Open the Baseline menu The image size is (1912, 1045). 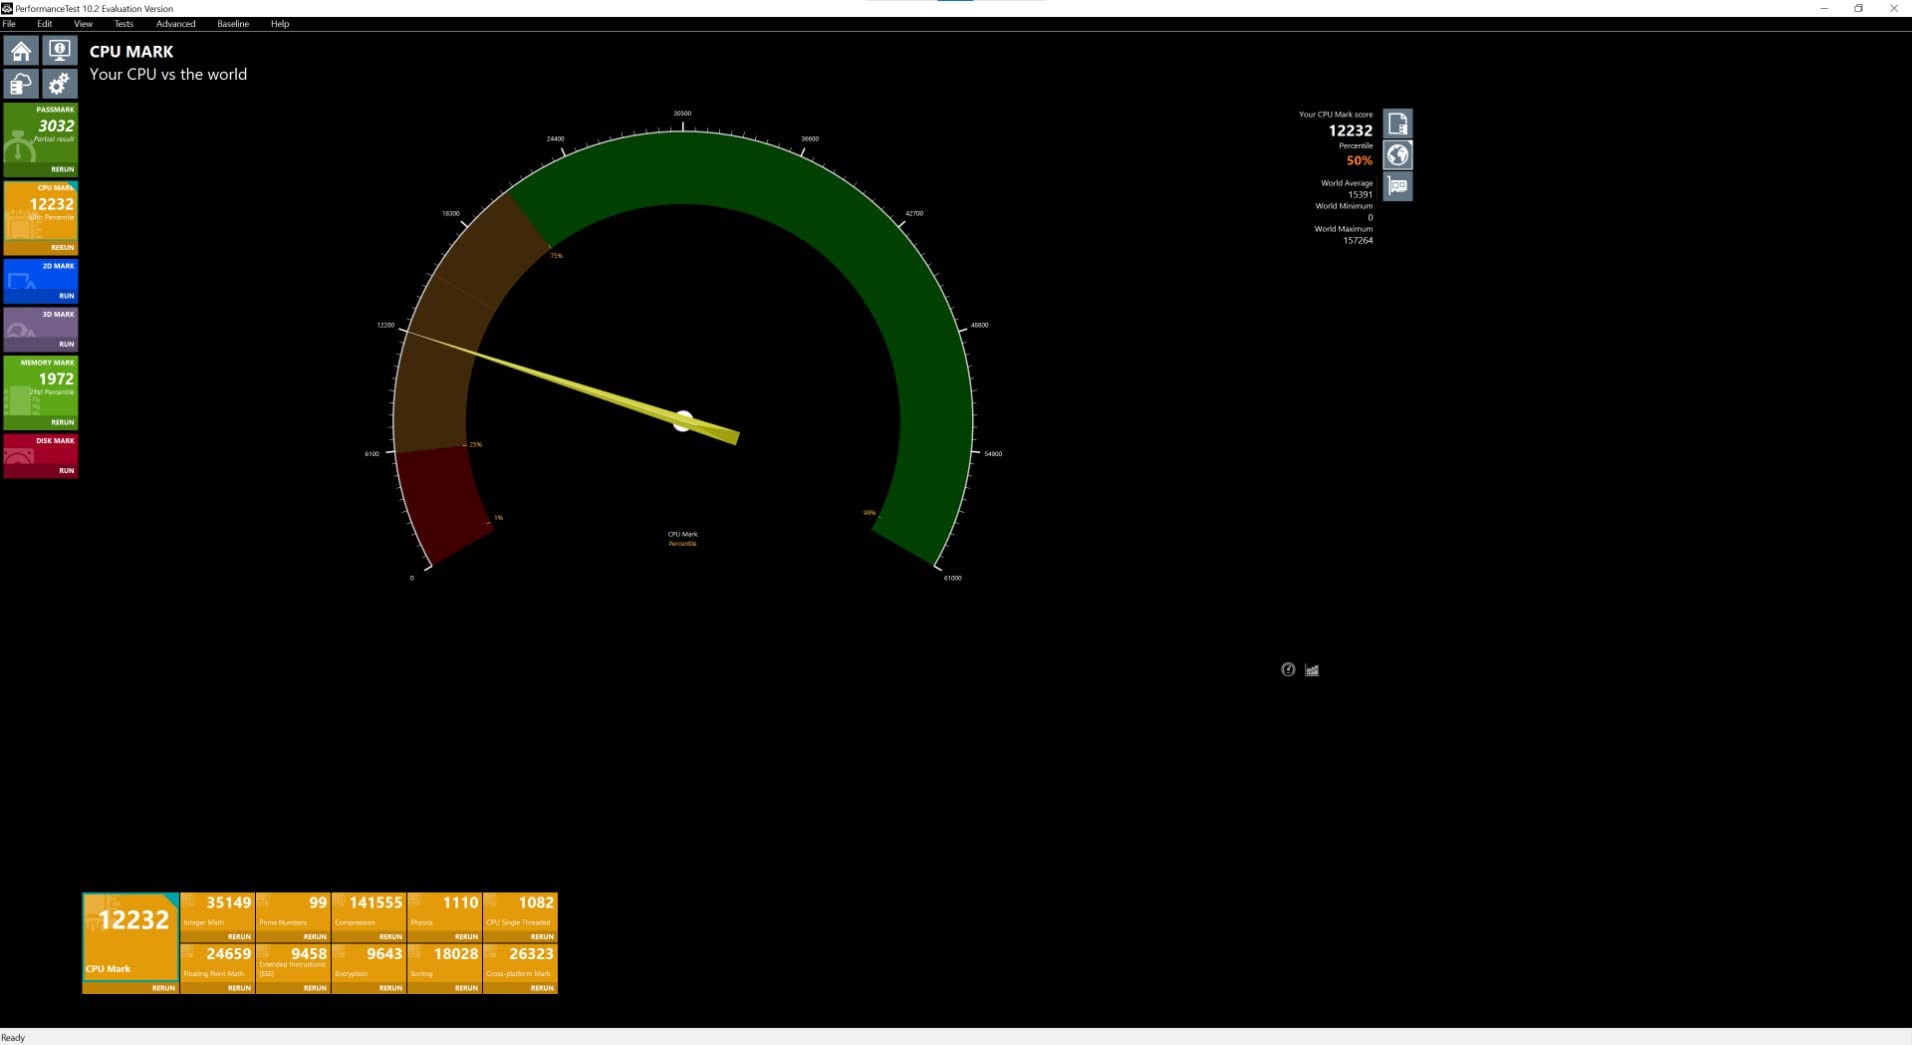tap(233, 24)
